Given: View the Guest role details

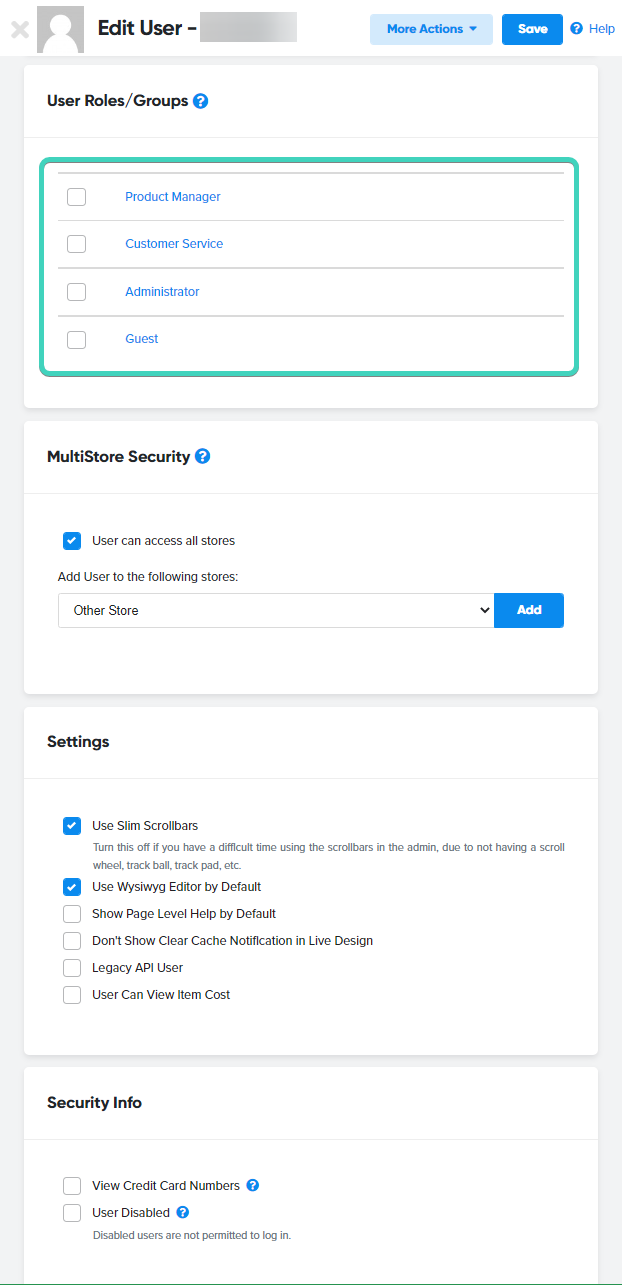Looking at the screenshot, I should point(141,338).
